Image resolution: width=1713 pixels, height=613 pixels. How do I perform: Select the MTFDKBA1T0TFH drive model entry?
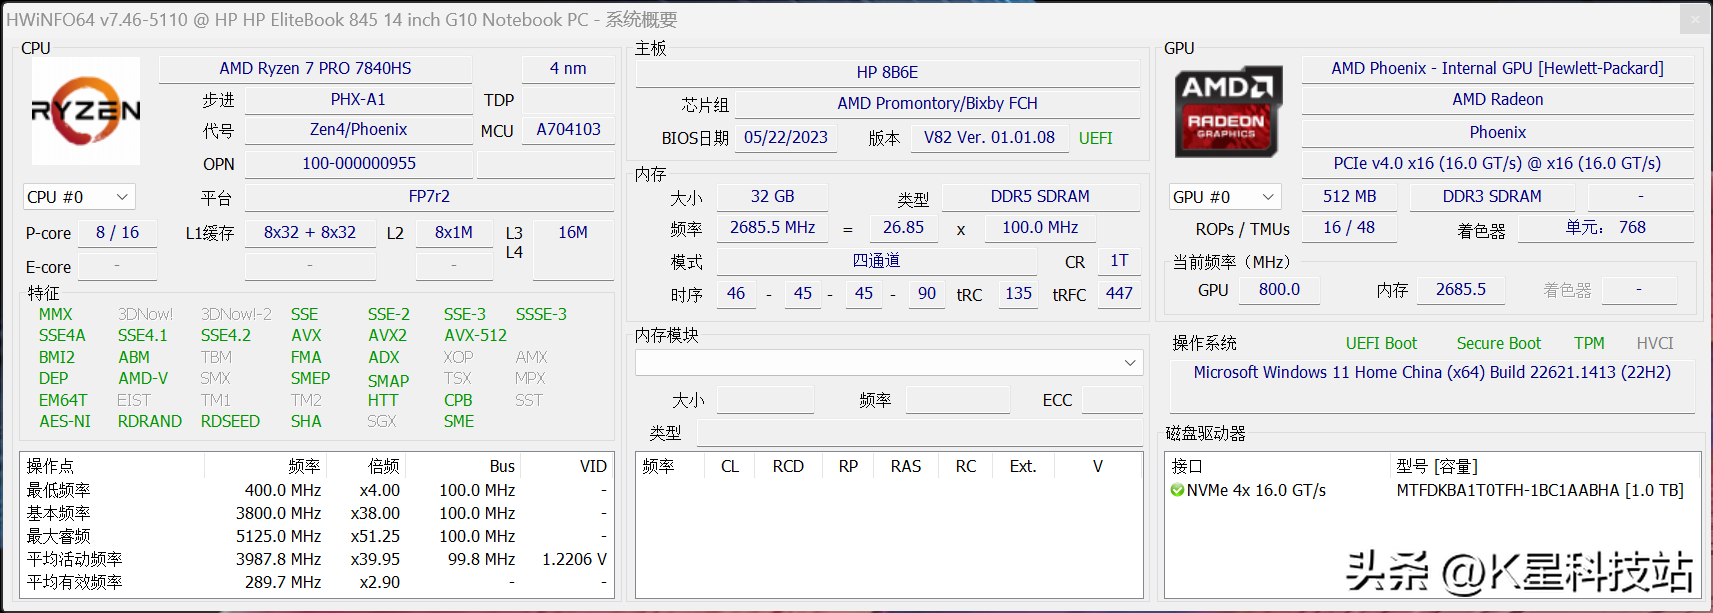pyautogui.click(x=1539, y=490)
